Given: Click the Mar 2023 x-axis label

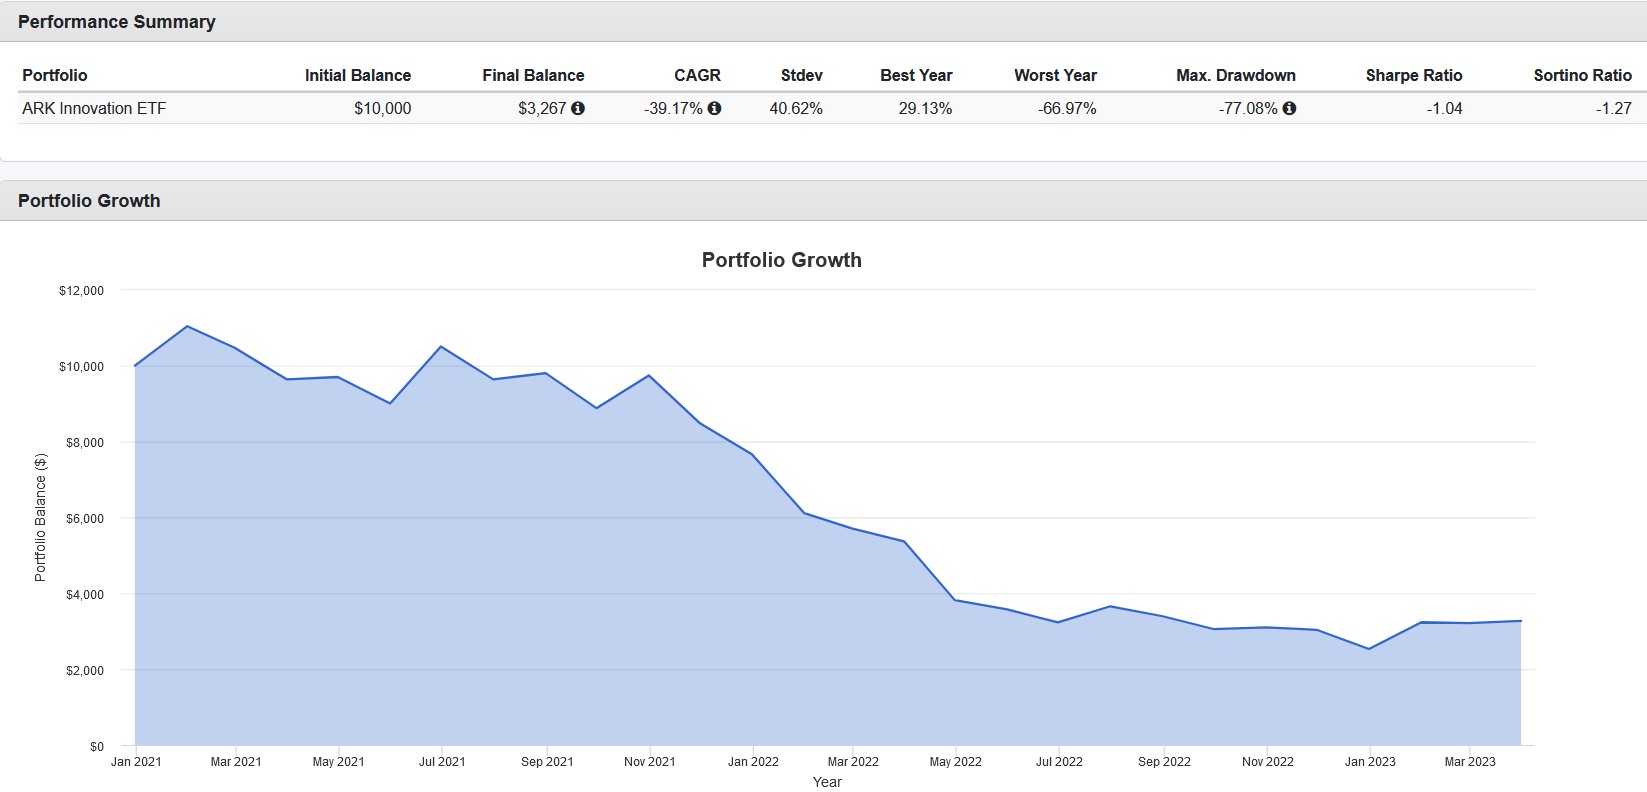Looking at the screenshot, I should coord(1470,762).
